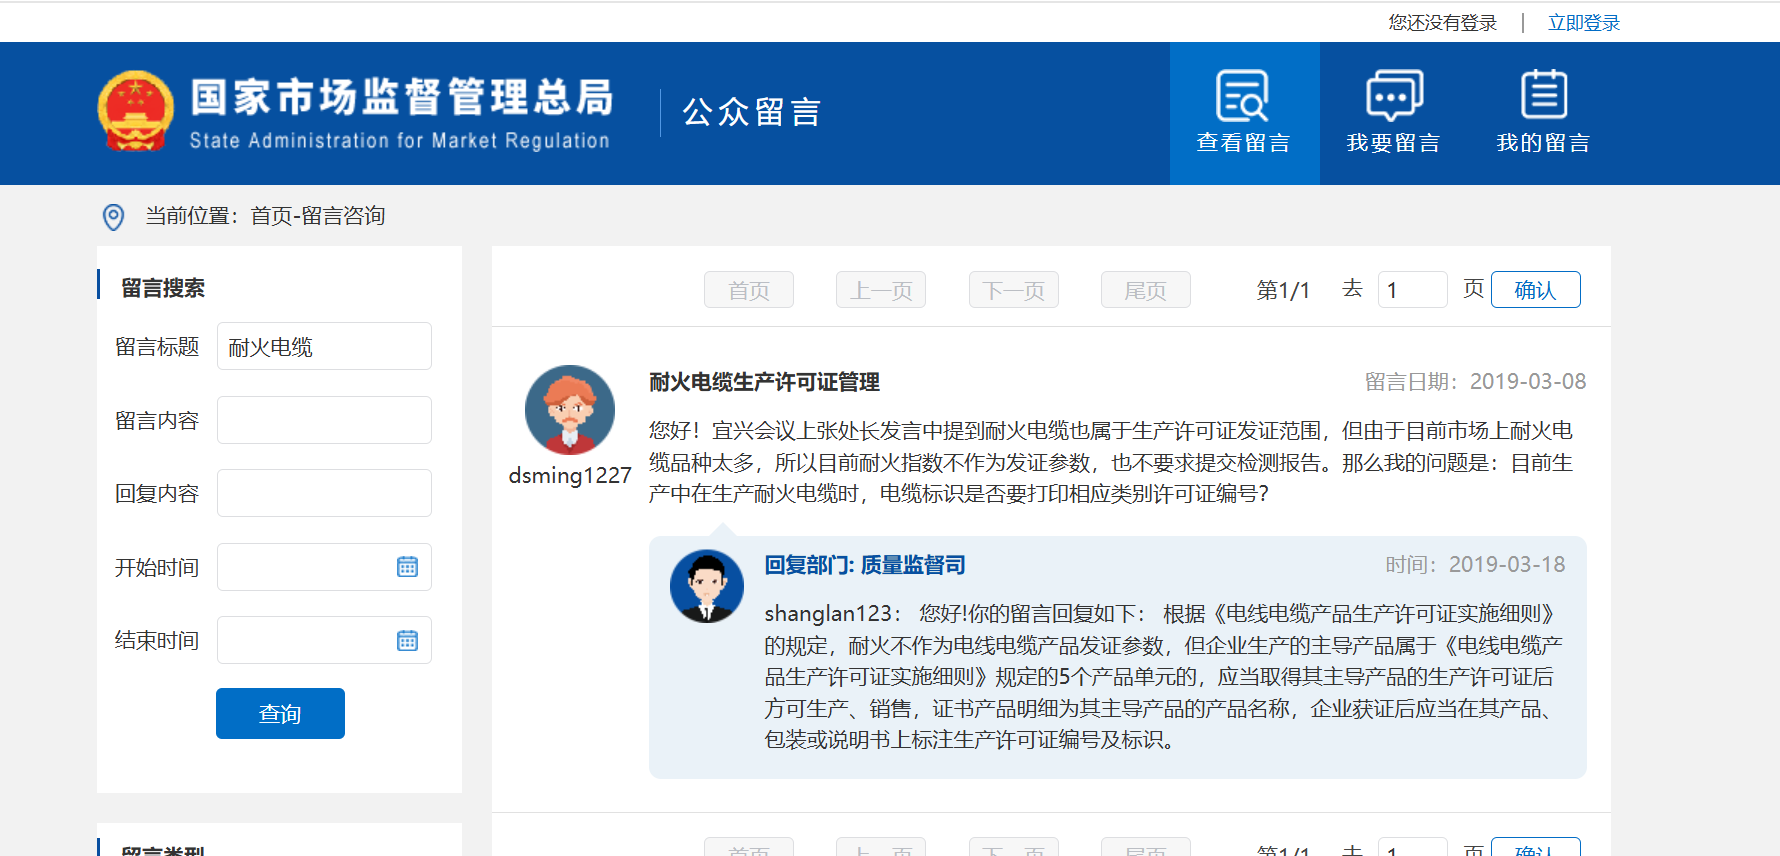Image resolution: width=1780 pixels, height=856 pixels.
Task: Open the 我要留言 leave message icon
Action: pos(1393,96)
